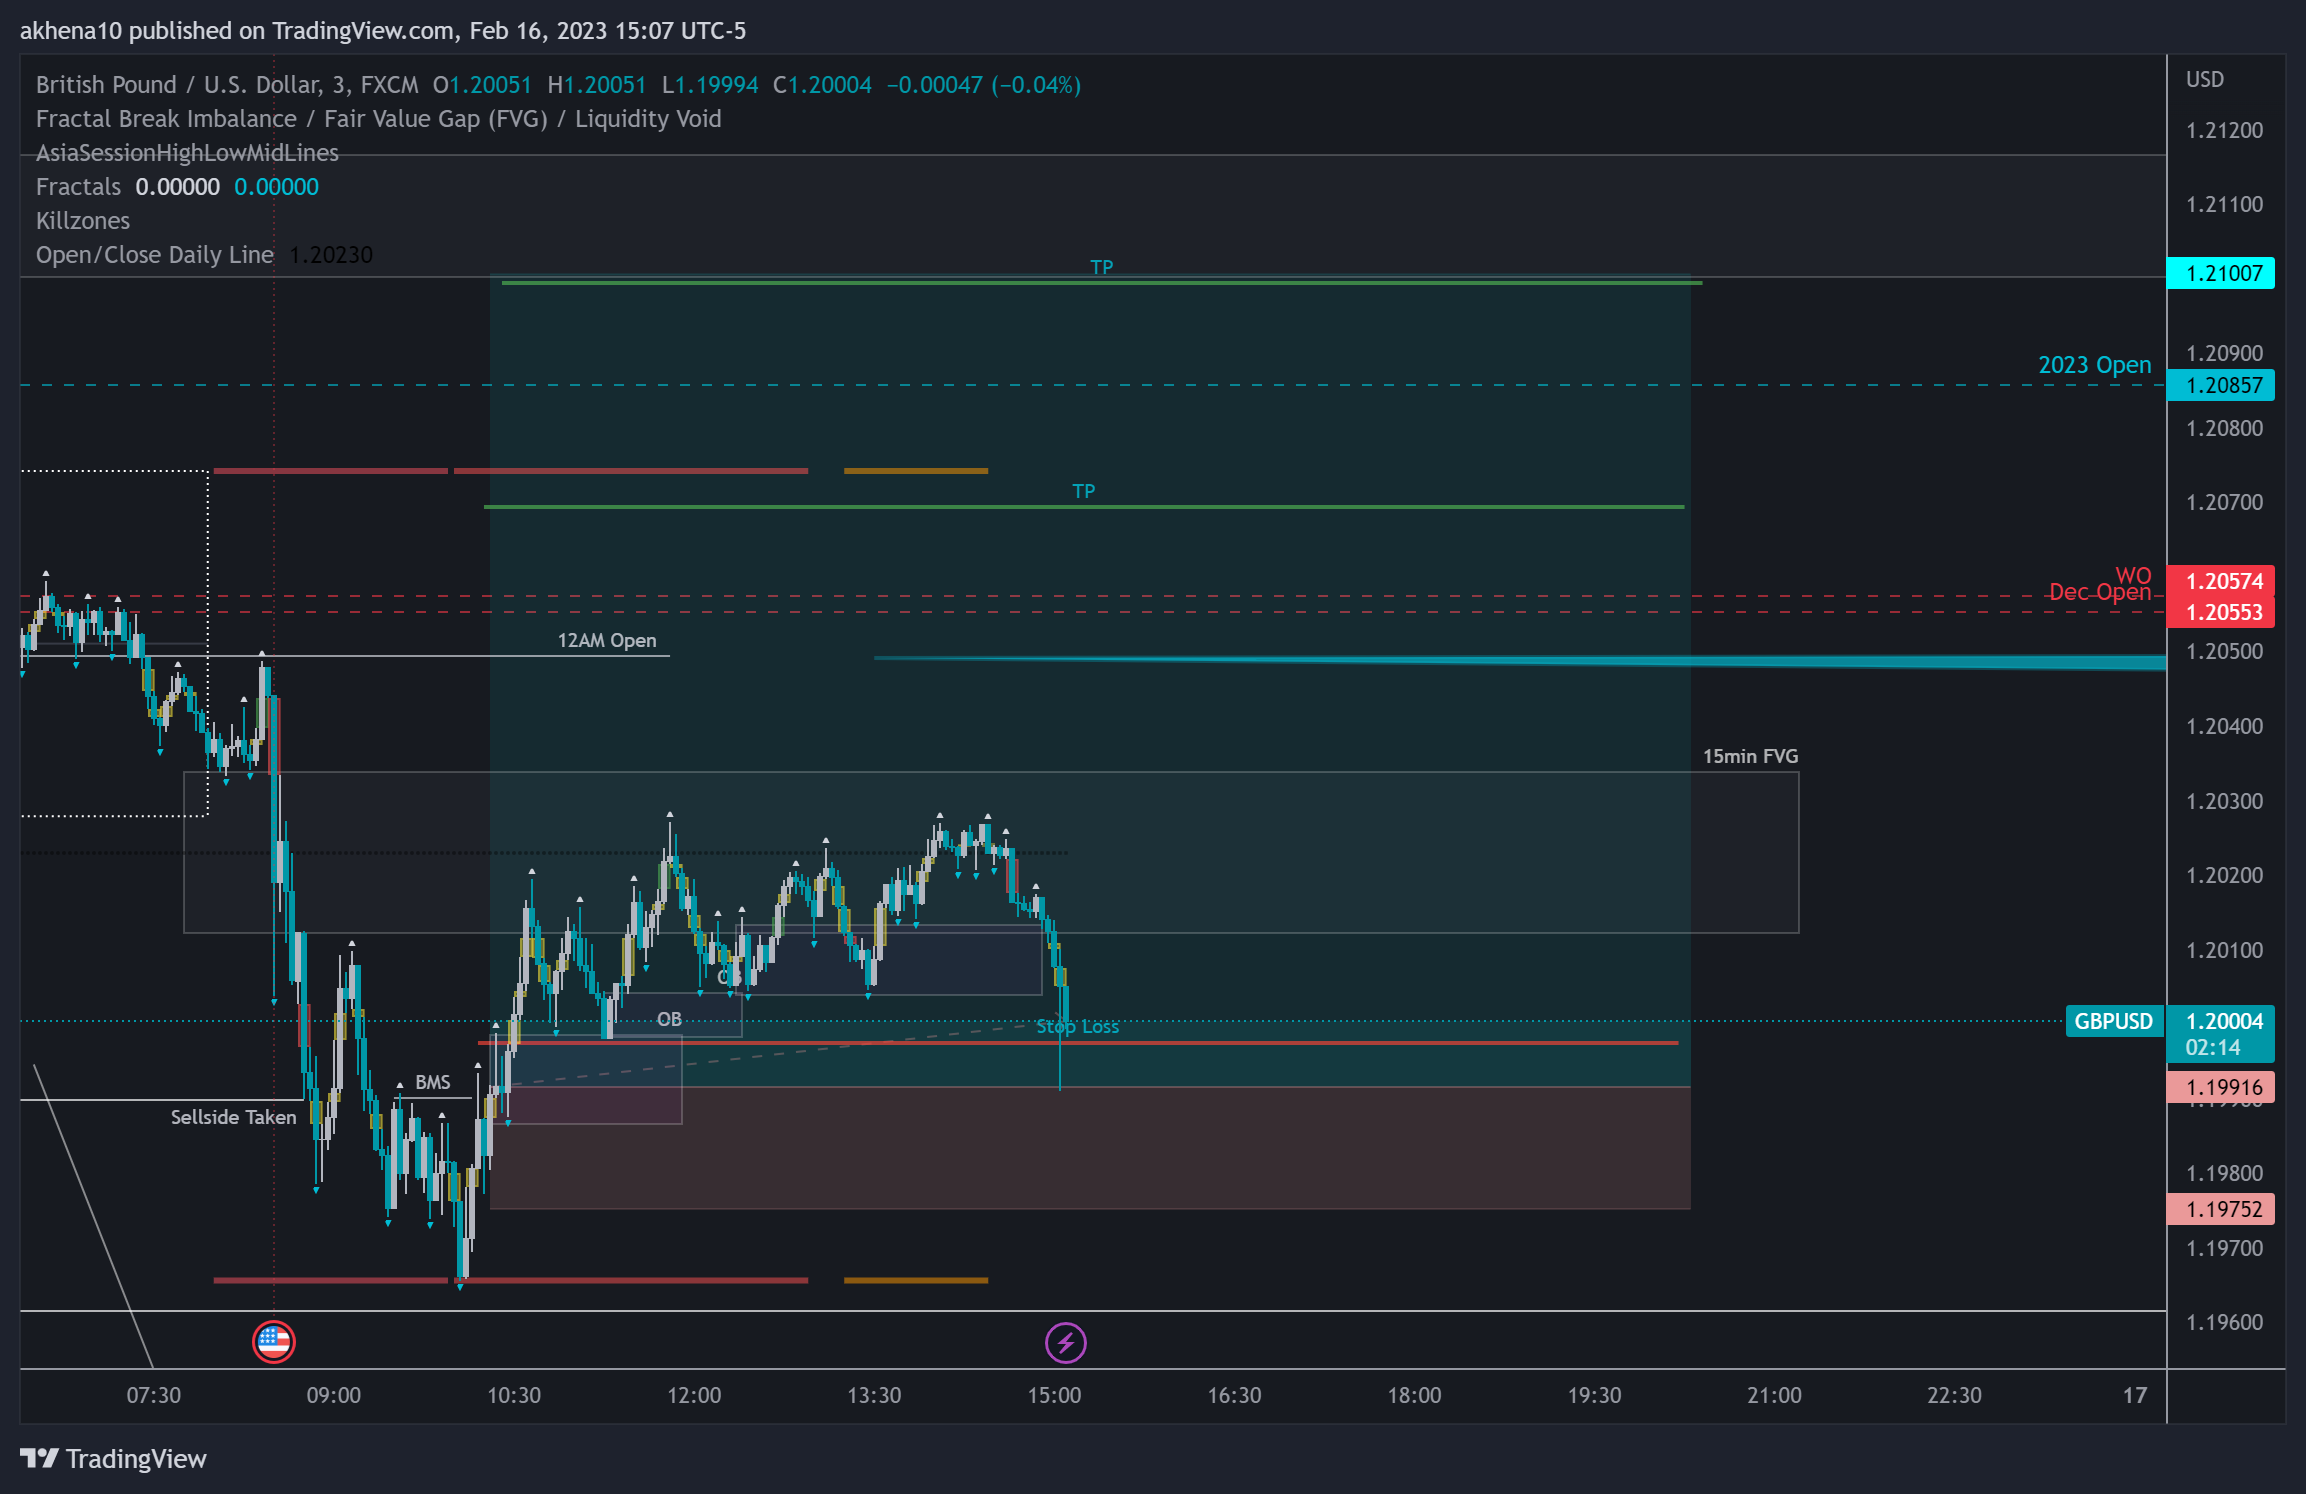Click the 07:30 time axis label
2306x1494 pixels.
[x=153, y=1395]
